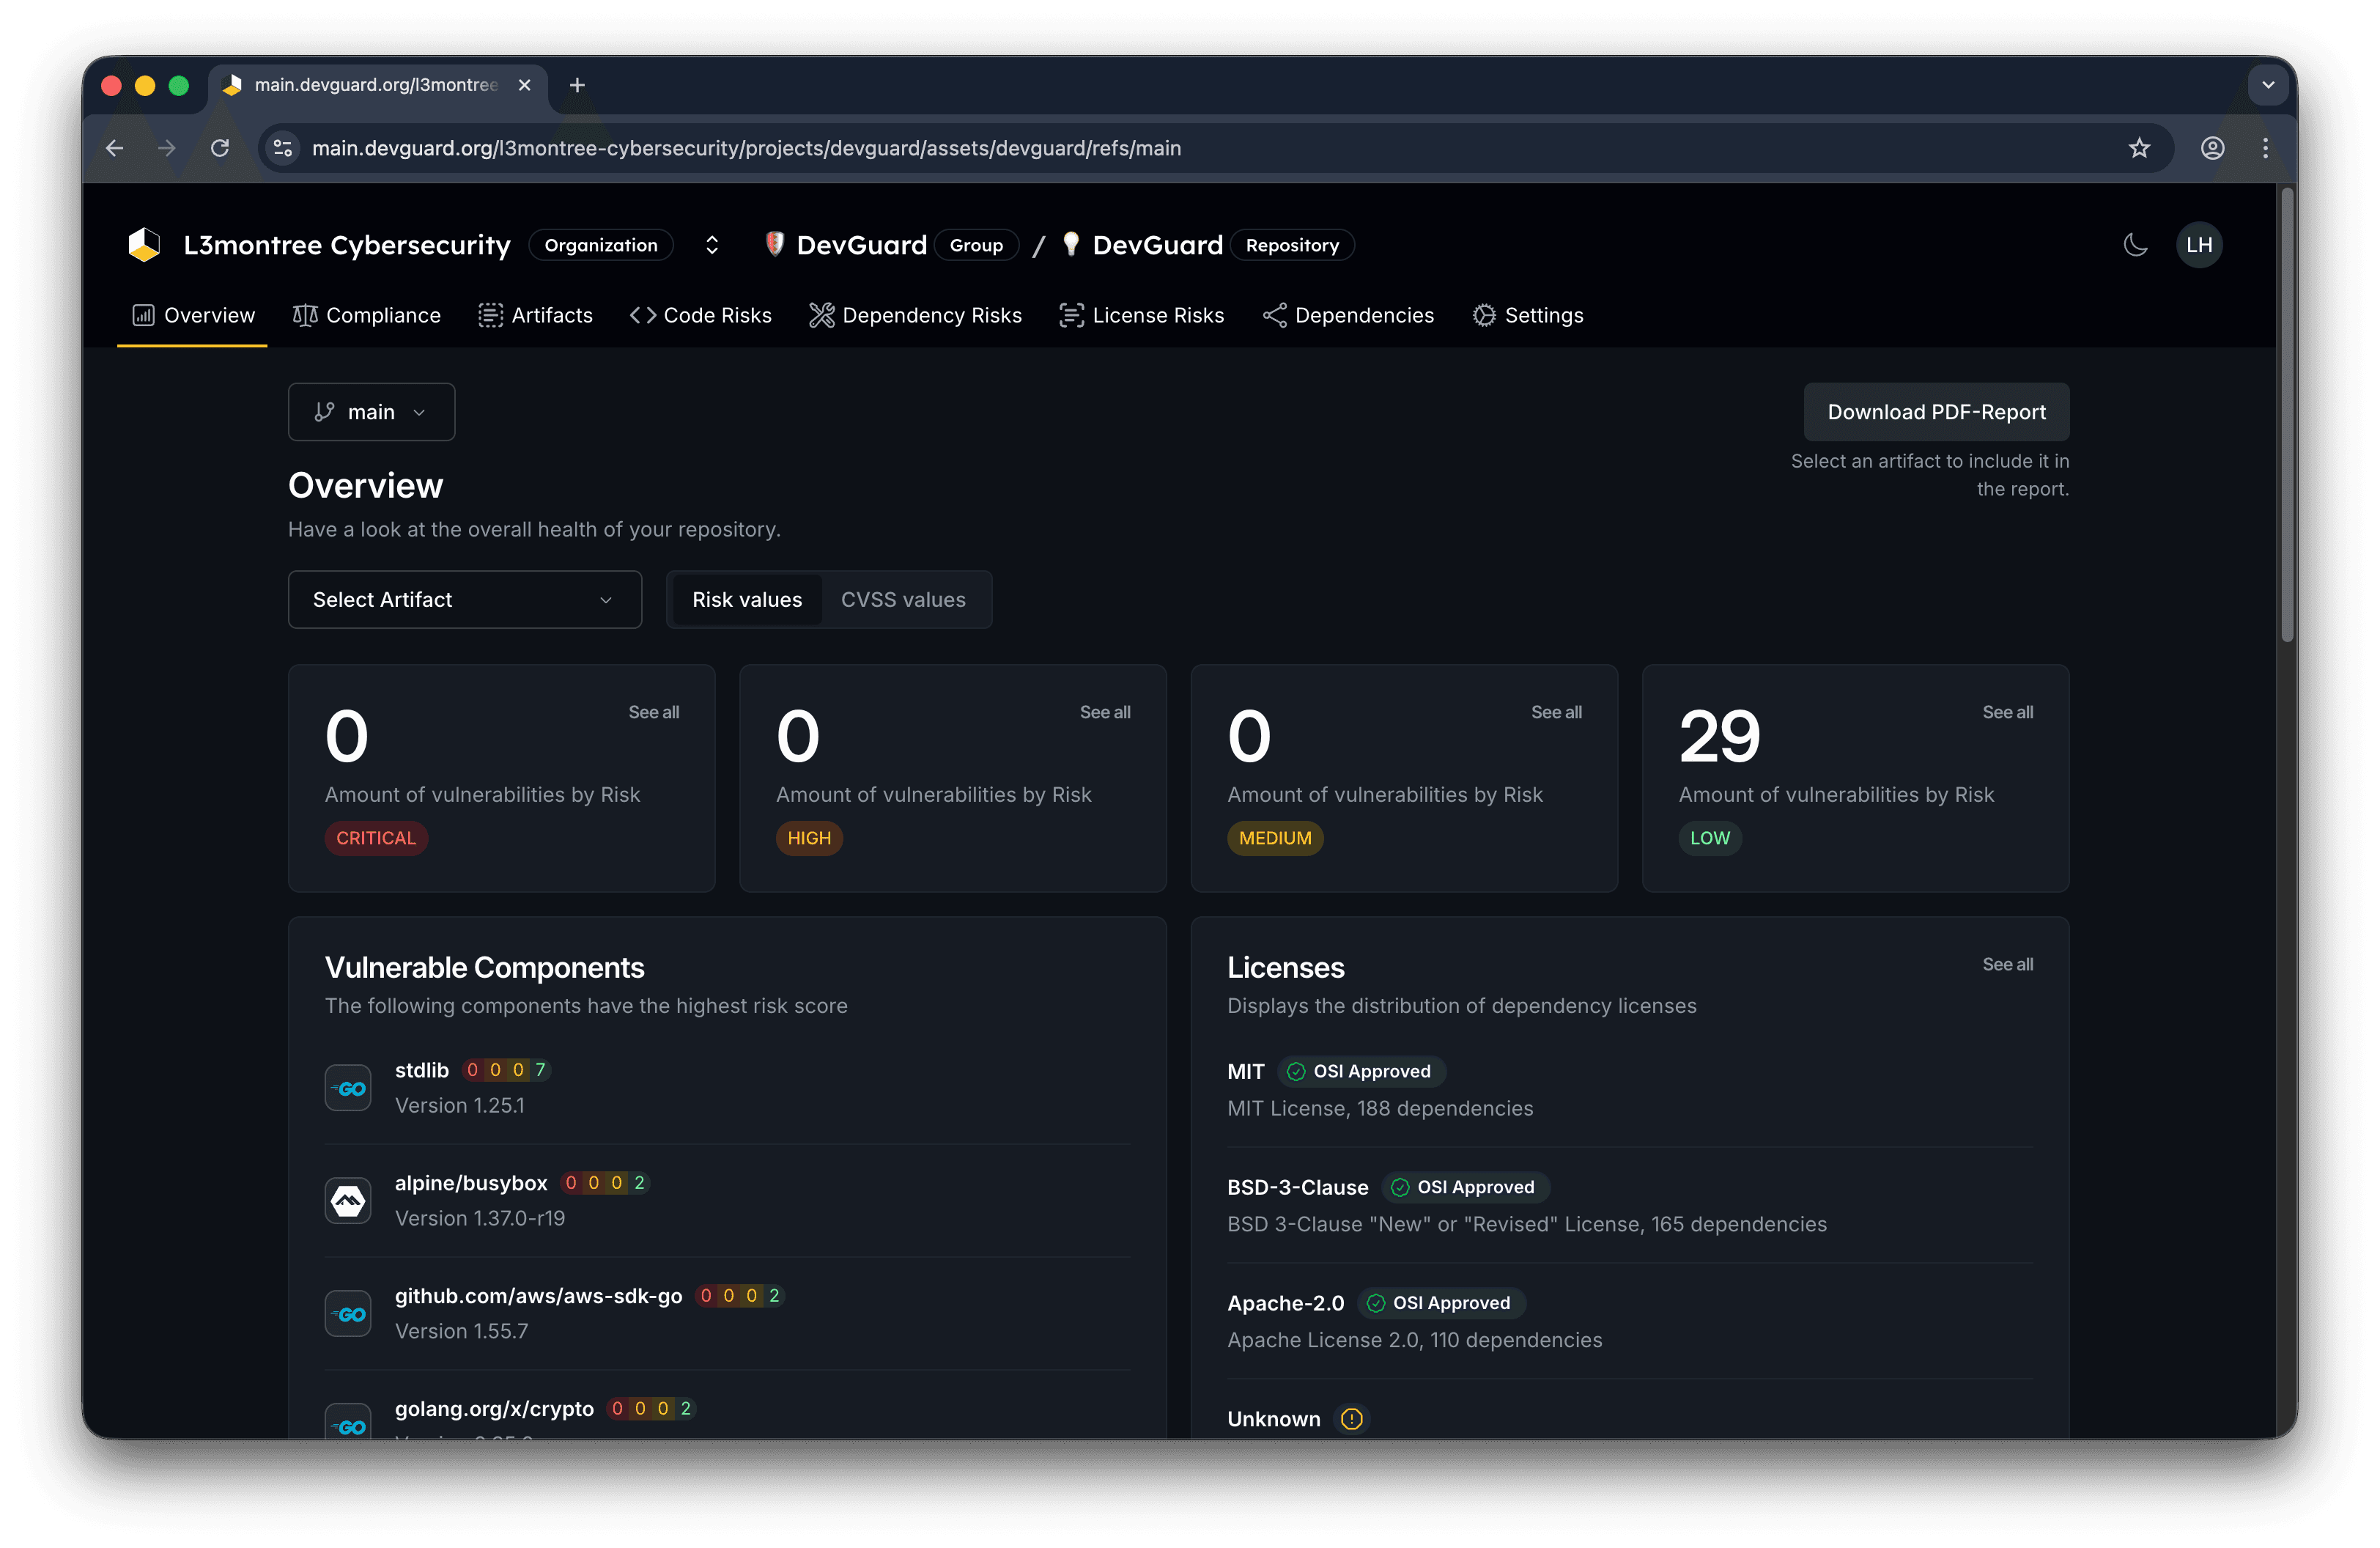Switch to CVSS values view
The image size is (2380, 1548).
click(903, 599)
